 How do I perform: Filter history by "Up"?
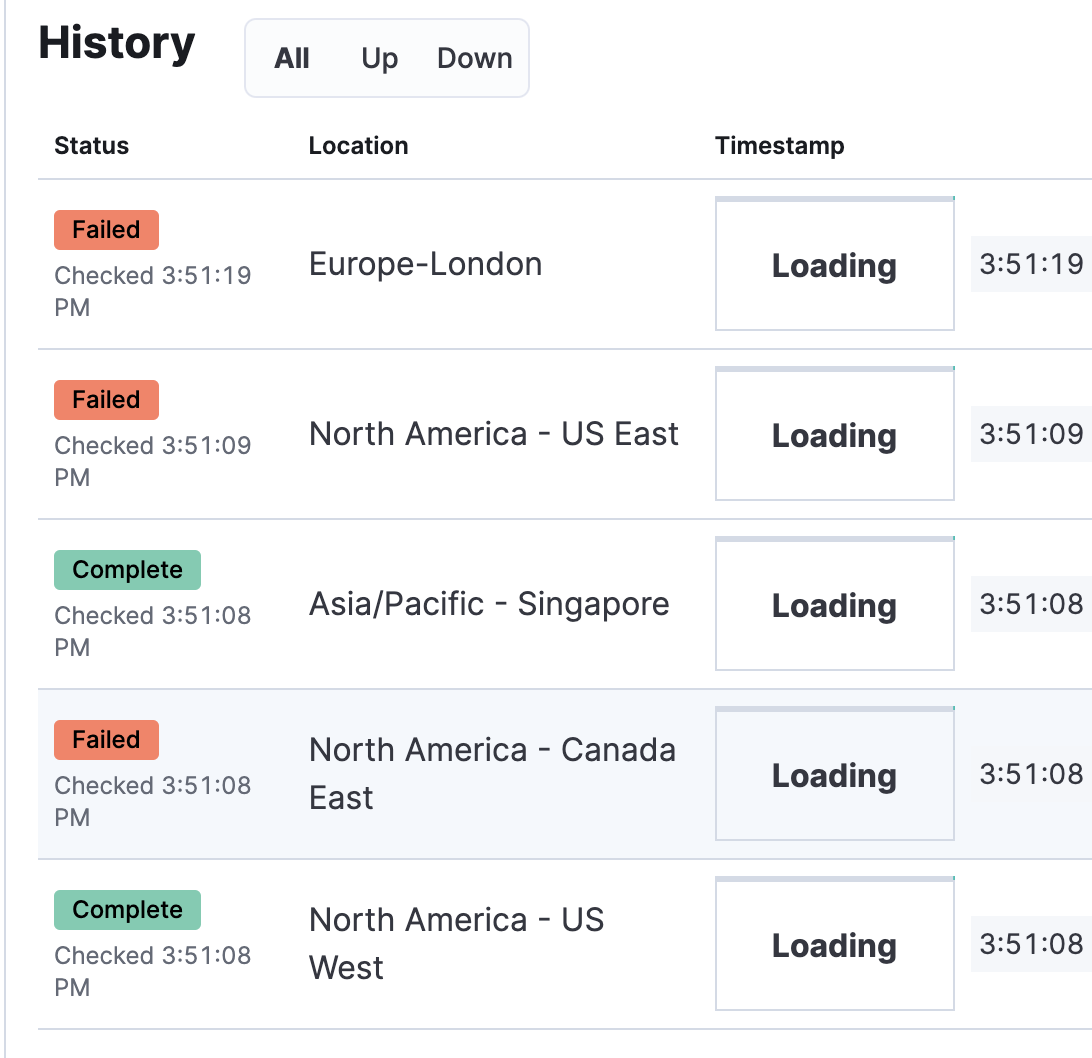[378, 58]
